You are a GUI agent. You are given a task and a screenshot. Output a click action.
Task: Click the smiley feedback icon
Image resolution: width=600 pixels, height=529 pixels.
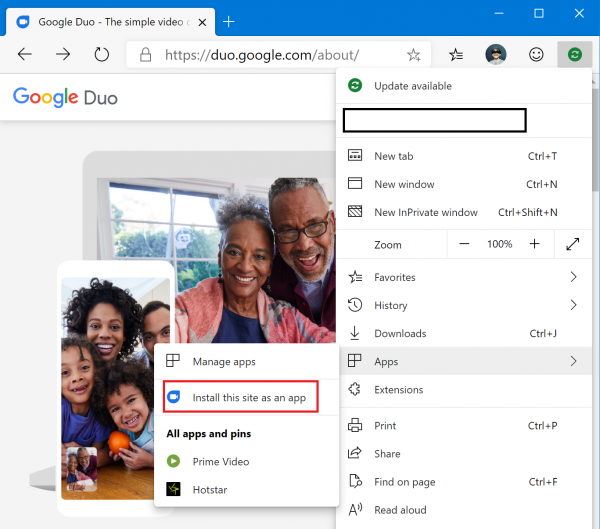pos(535,55)
